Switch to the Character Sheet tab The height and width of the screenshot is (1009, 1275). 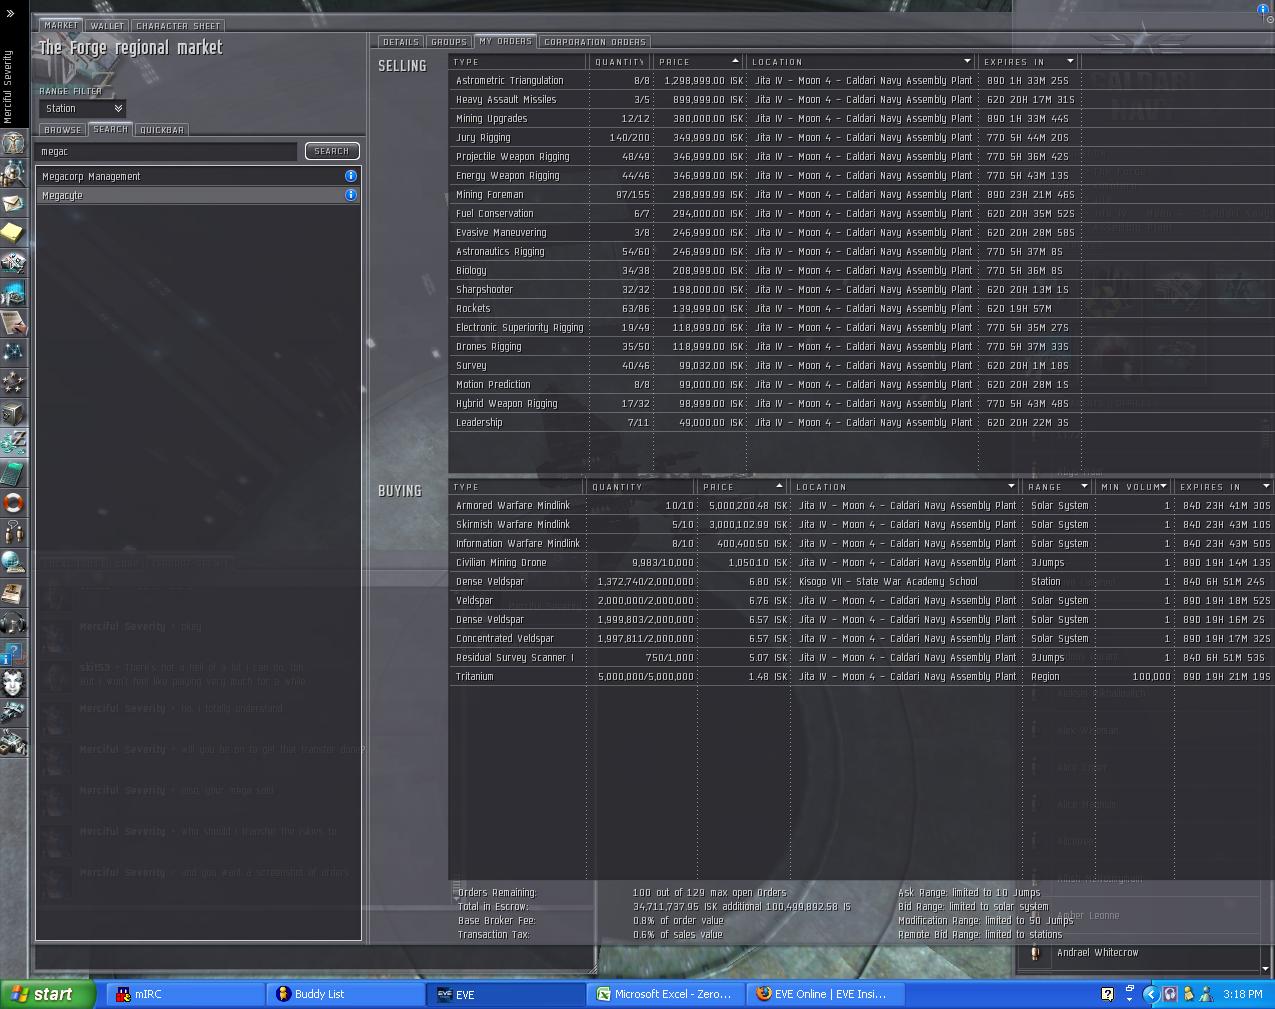[178, 26]
